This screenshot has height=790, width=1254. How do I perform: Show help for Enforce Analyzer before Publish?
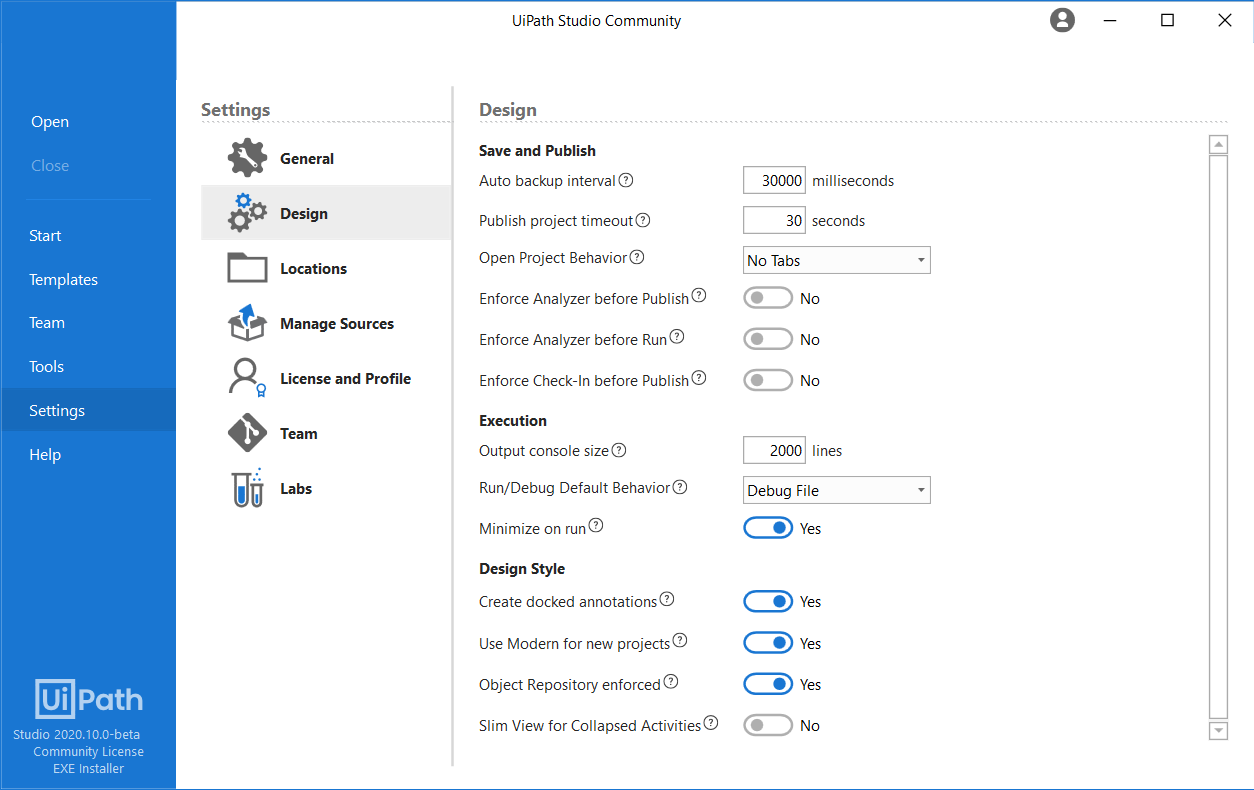click(x=699, y=296)
